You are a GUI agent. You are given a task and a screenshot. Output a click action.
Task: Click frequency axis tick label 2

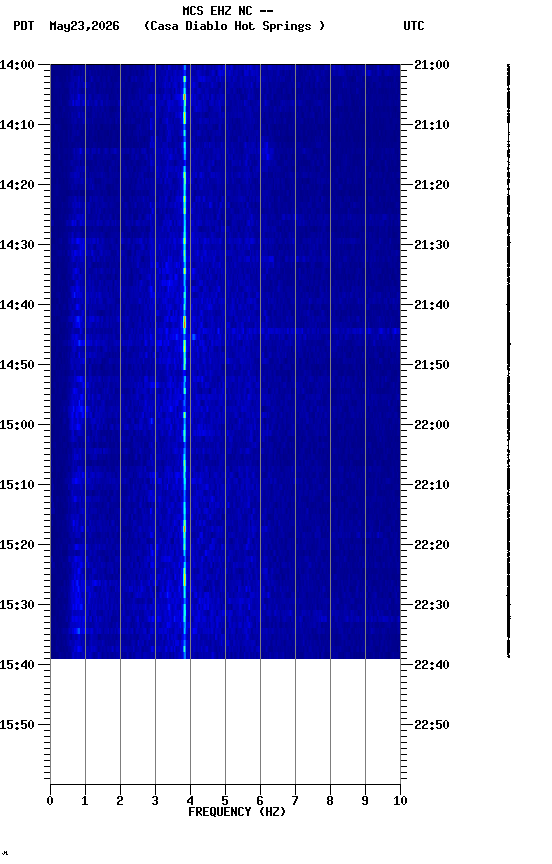point(120,801)
